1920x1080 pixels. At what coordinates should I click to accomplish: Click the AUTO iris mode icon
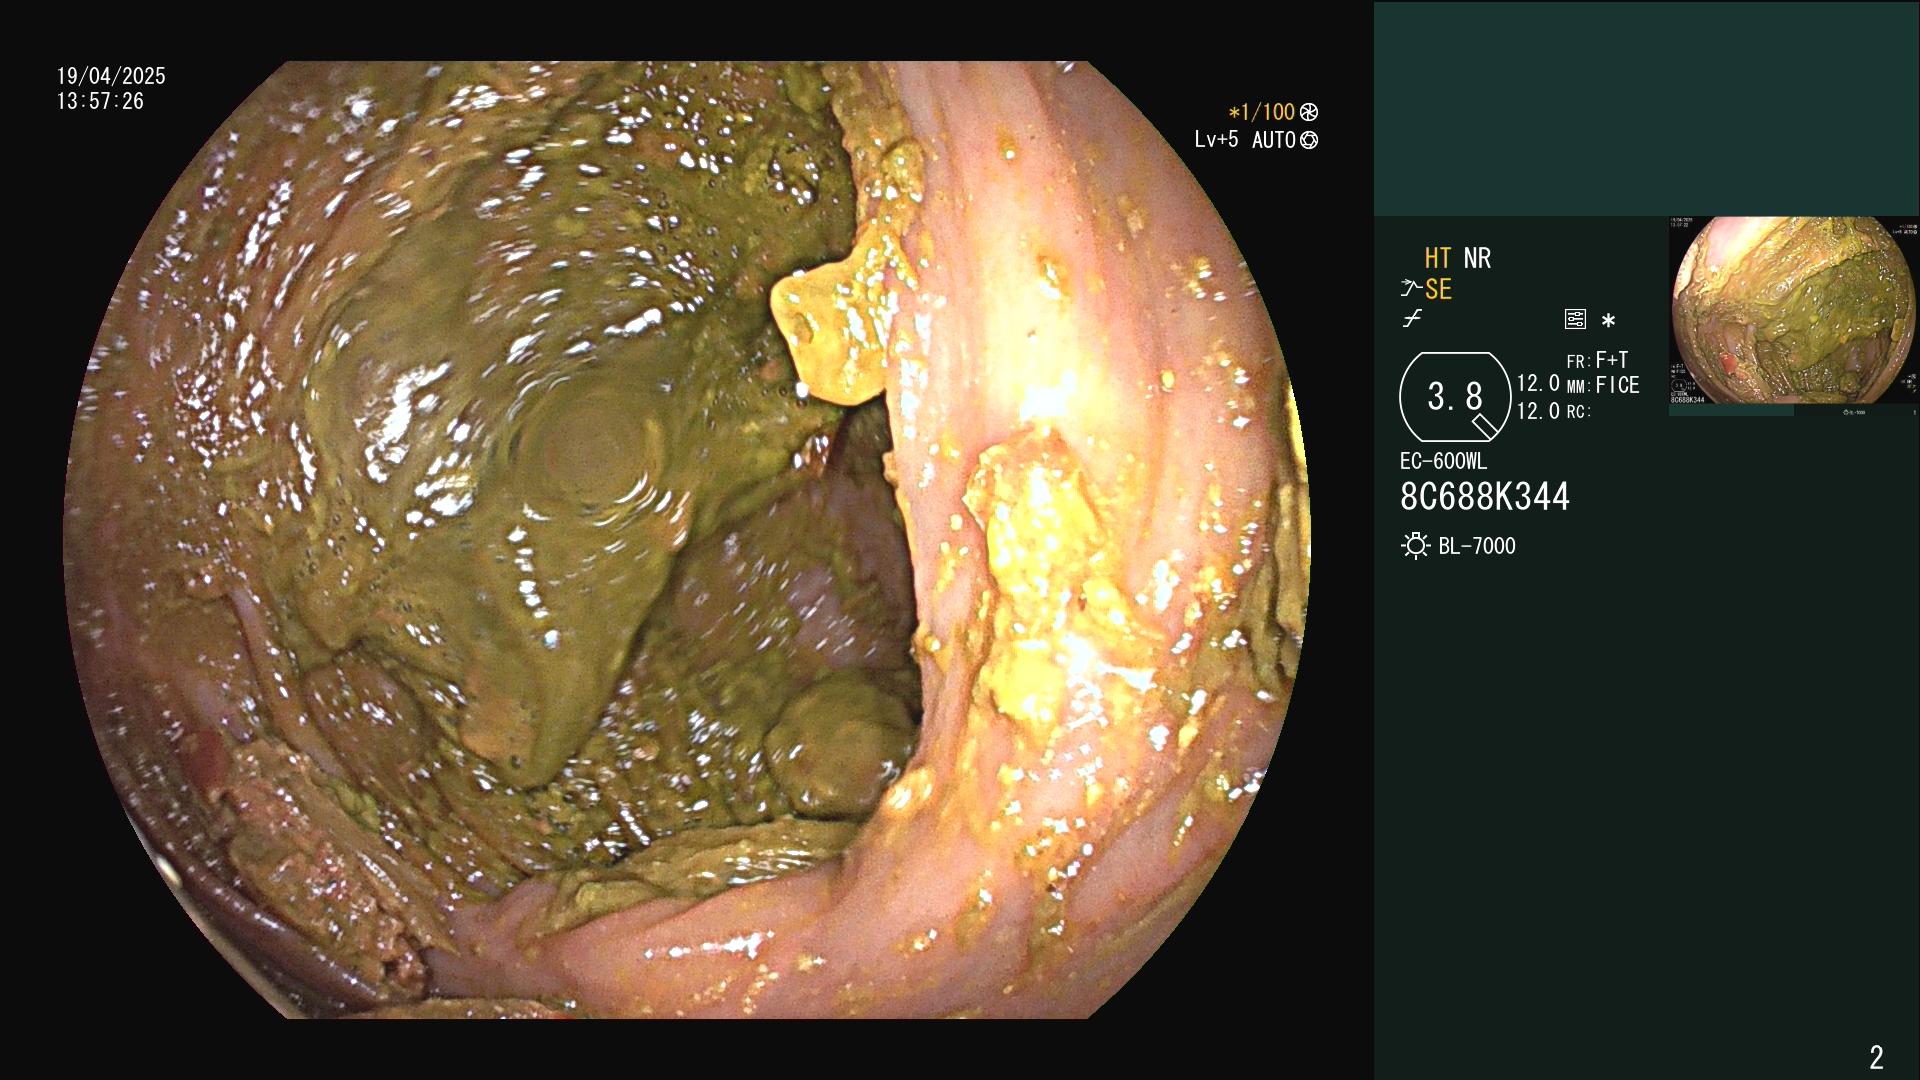(x=1309, y=141)
